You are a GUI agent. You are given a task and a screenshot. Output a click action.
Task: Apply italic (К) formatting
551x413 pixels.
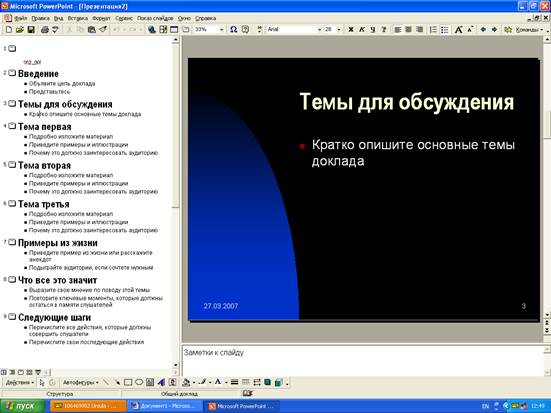tap(362, 30)
